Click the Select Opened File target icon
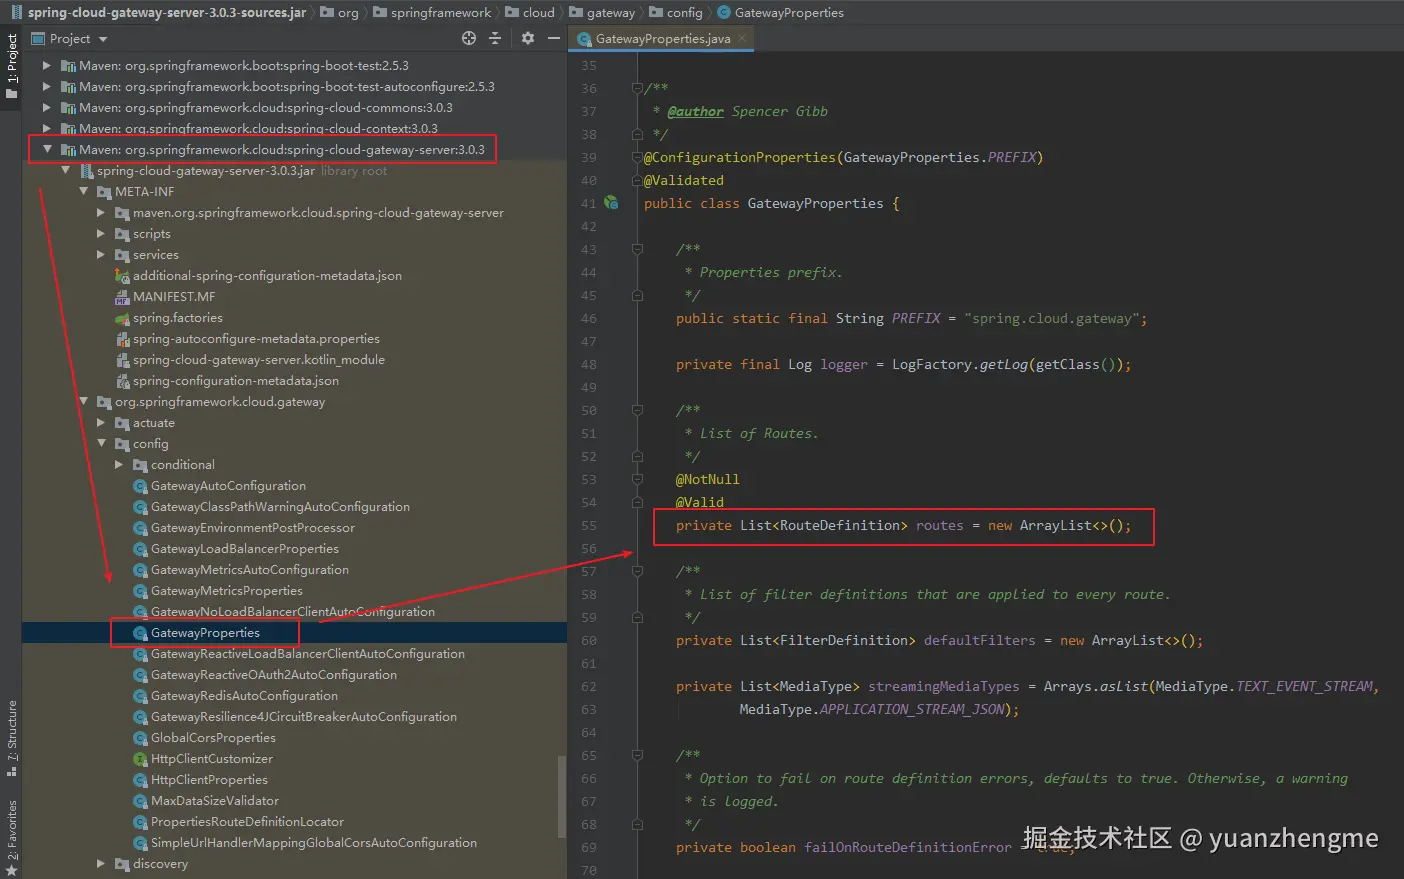This screenshot has width=1404, height=879. pyautogui.click(x=469, y=38)
